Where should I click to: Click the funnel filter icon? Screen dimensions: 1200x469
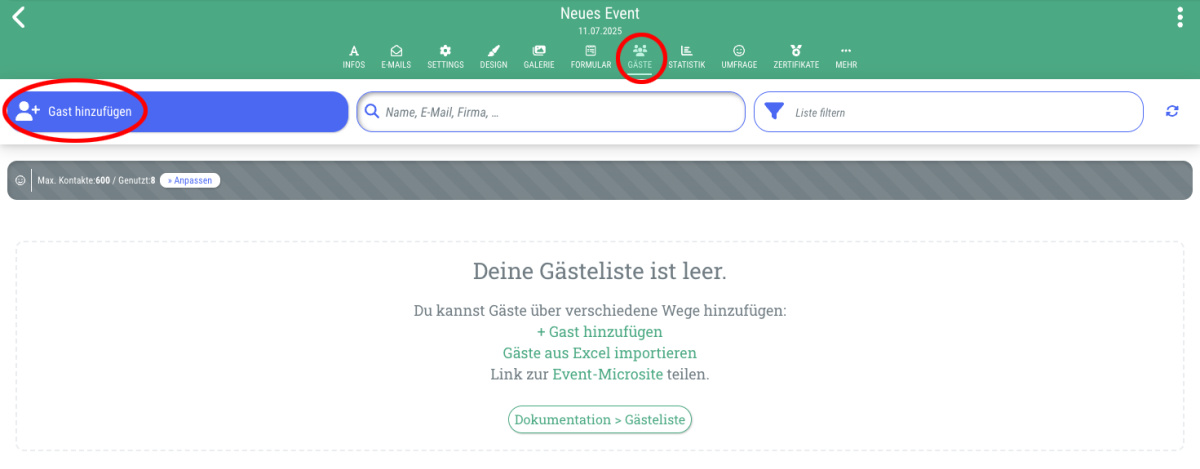pyautogui.click(x=774, y=112)
